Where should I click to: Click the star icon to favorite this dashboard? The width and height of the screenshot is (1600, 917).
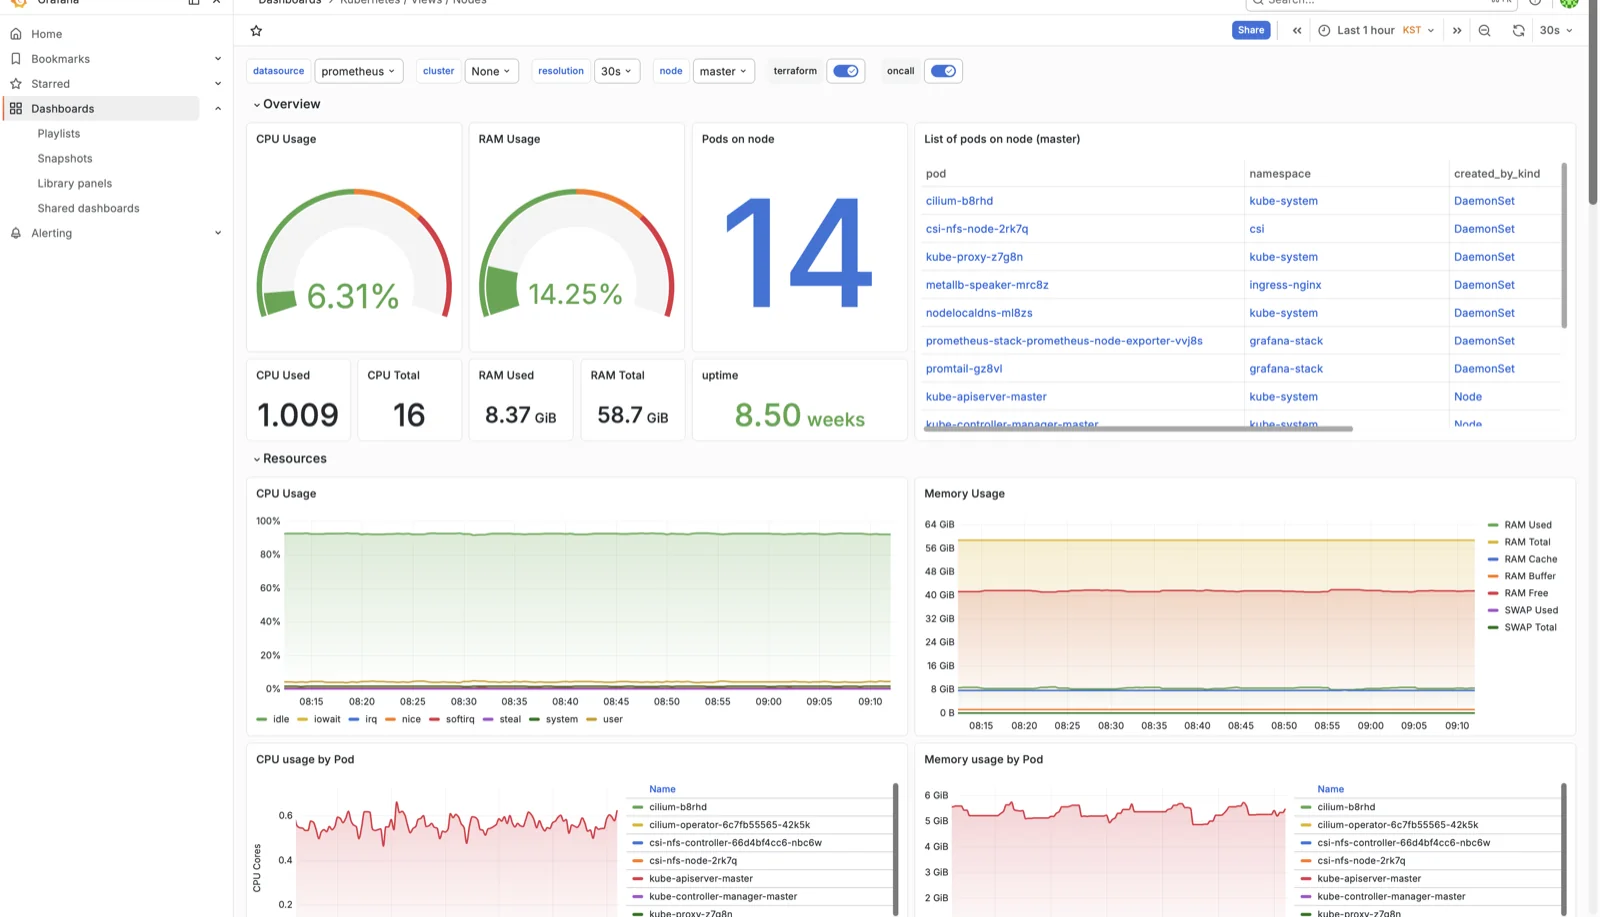point(256,31)
